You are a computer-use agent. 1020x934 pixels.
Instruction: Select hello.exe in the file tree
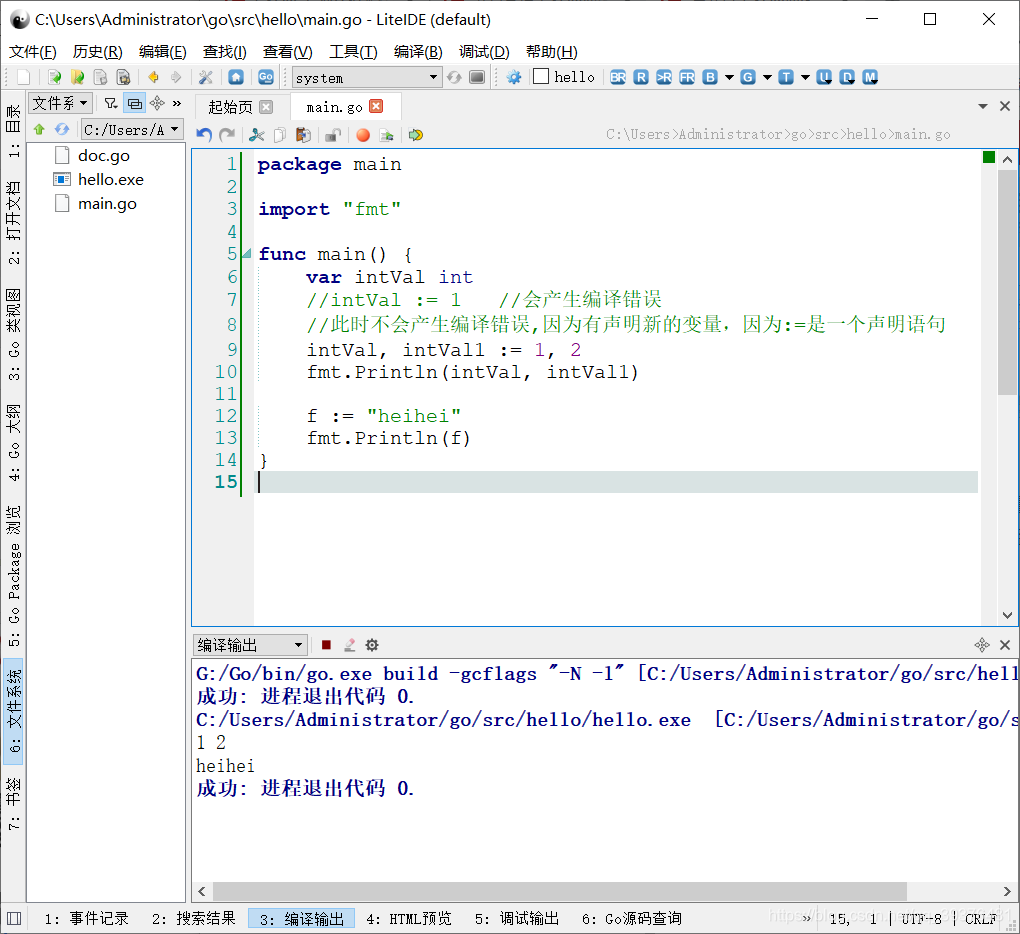(111, 180)
